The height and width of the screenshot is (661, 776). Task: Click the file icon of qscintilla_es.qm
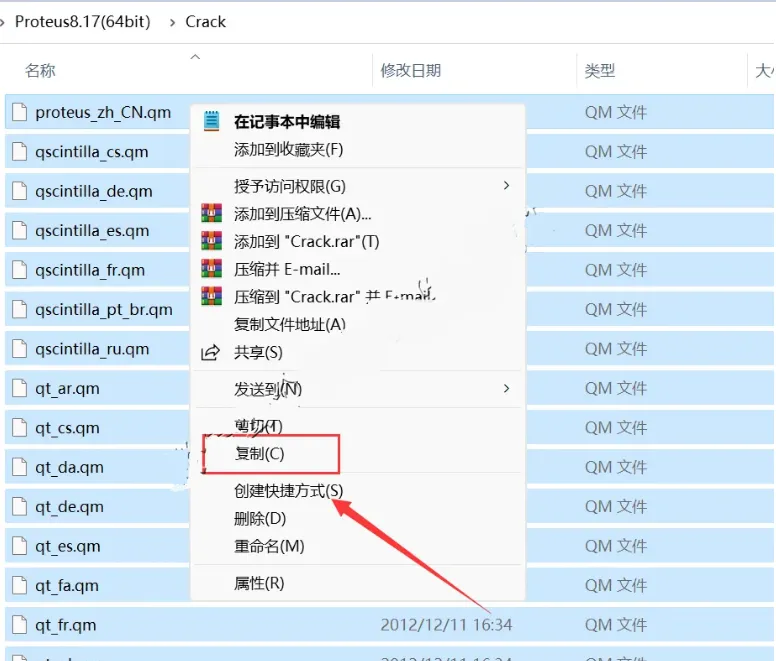pyautogui.click(x=19, y=231)
